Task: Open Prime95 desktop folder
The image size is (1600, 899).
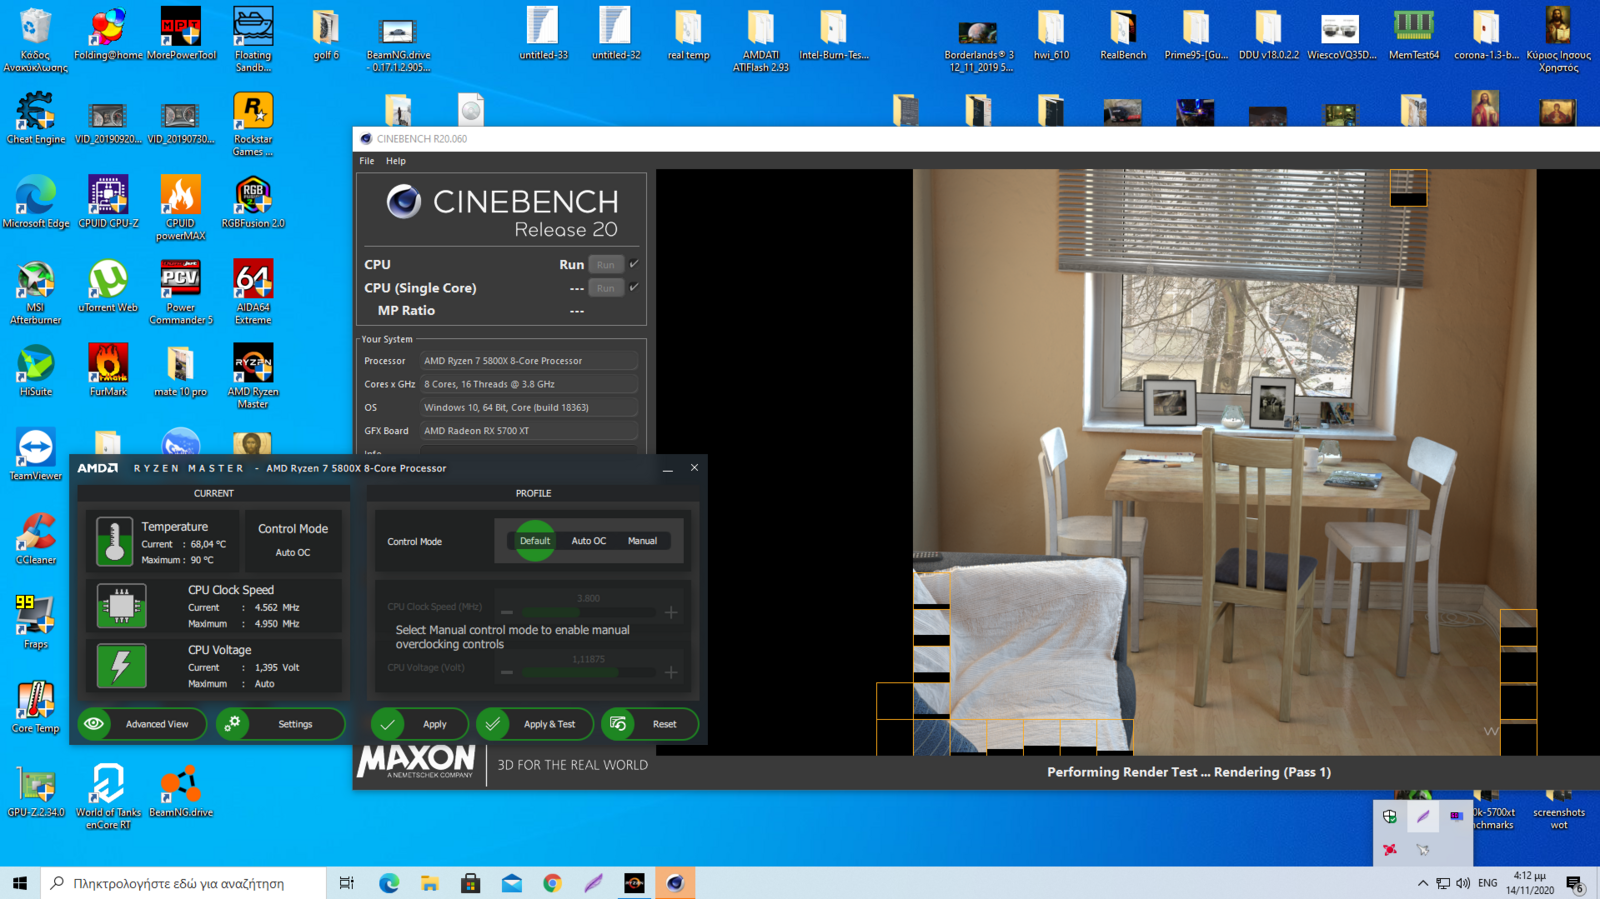Action: (1196, 35)
